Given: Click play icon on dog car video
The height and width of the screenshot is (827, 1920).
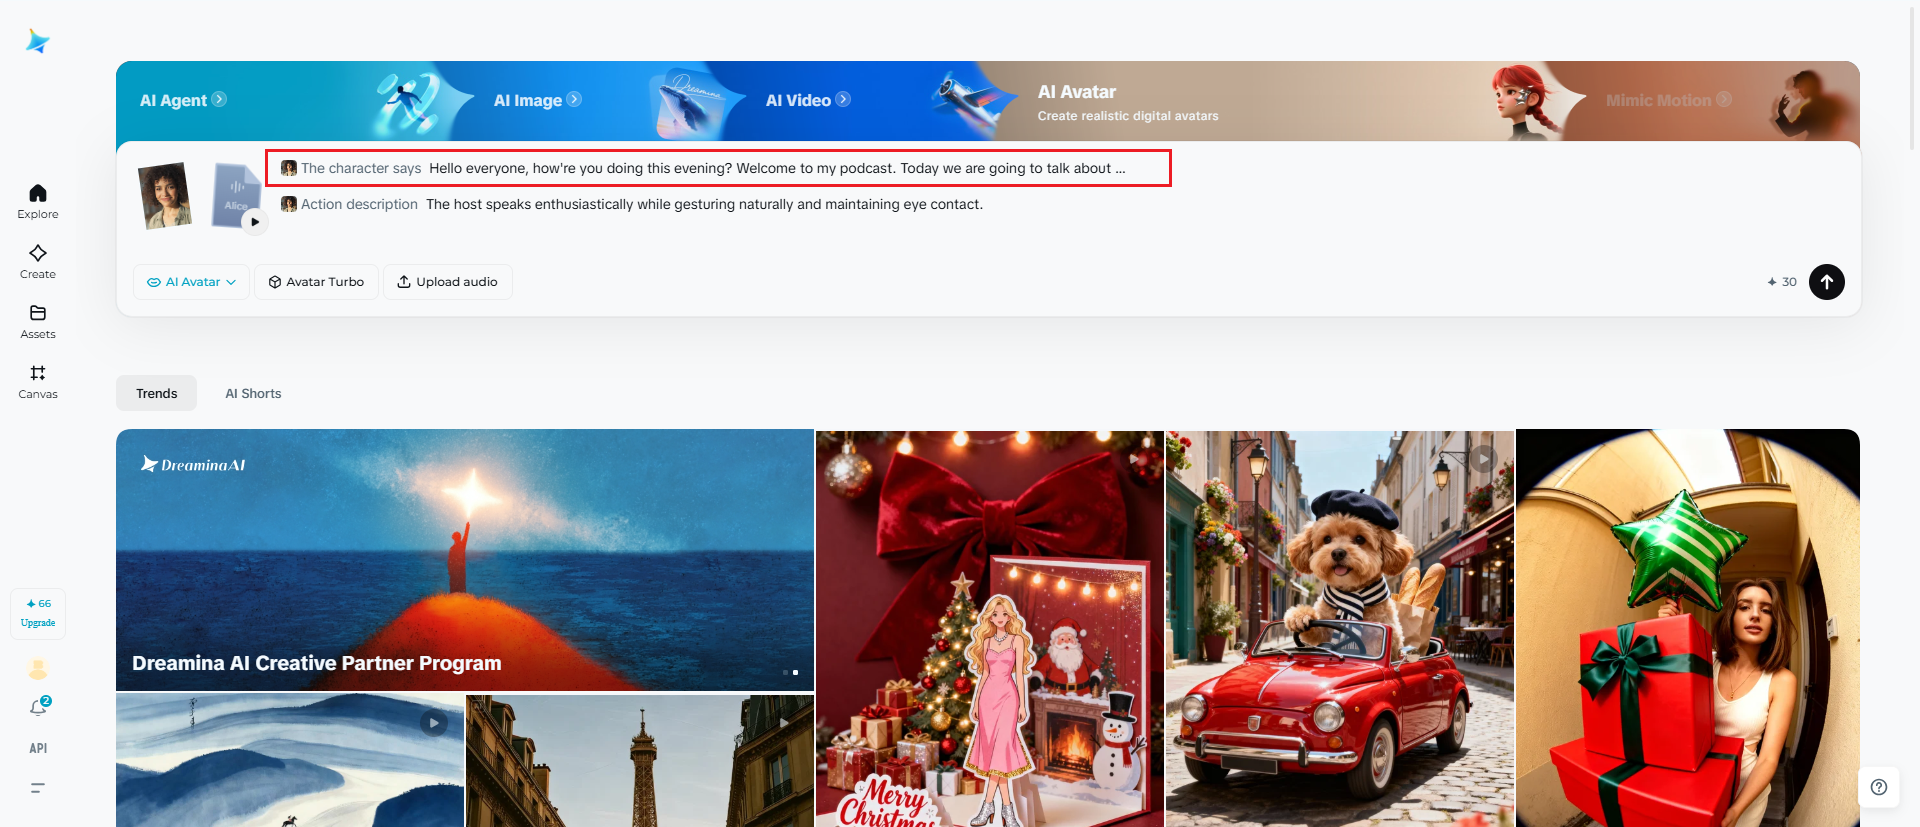Looking at the screenshot, I should point(1483,459).
